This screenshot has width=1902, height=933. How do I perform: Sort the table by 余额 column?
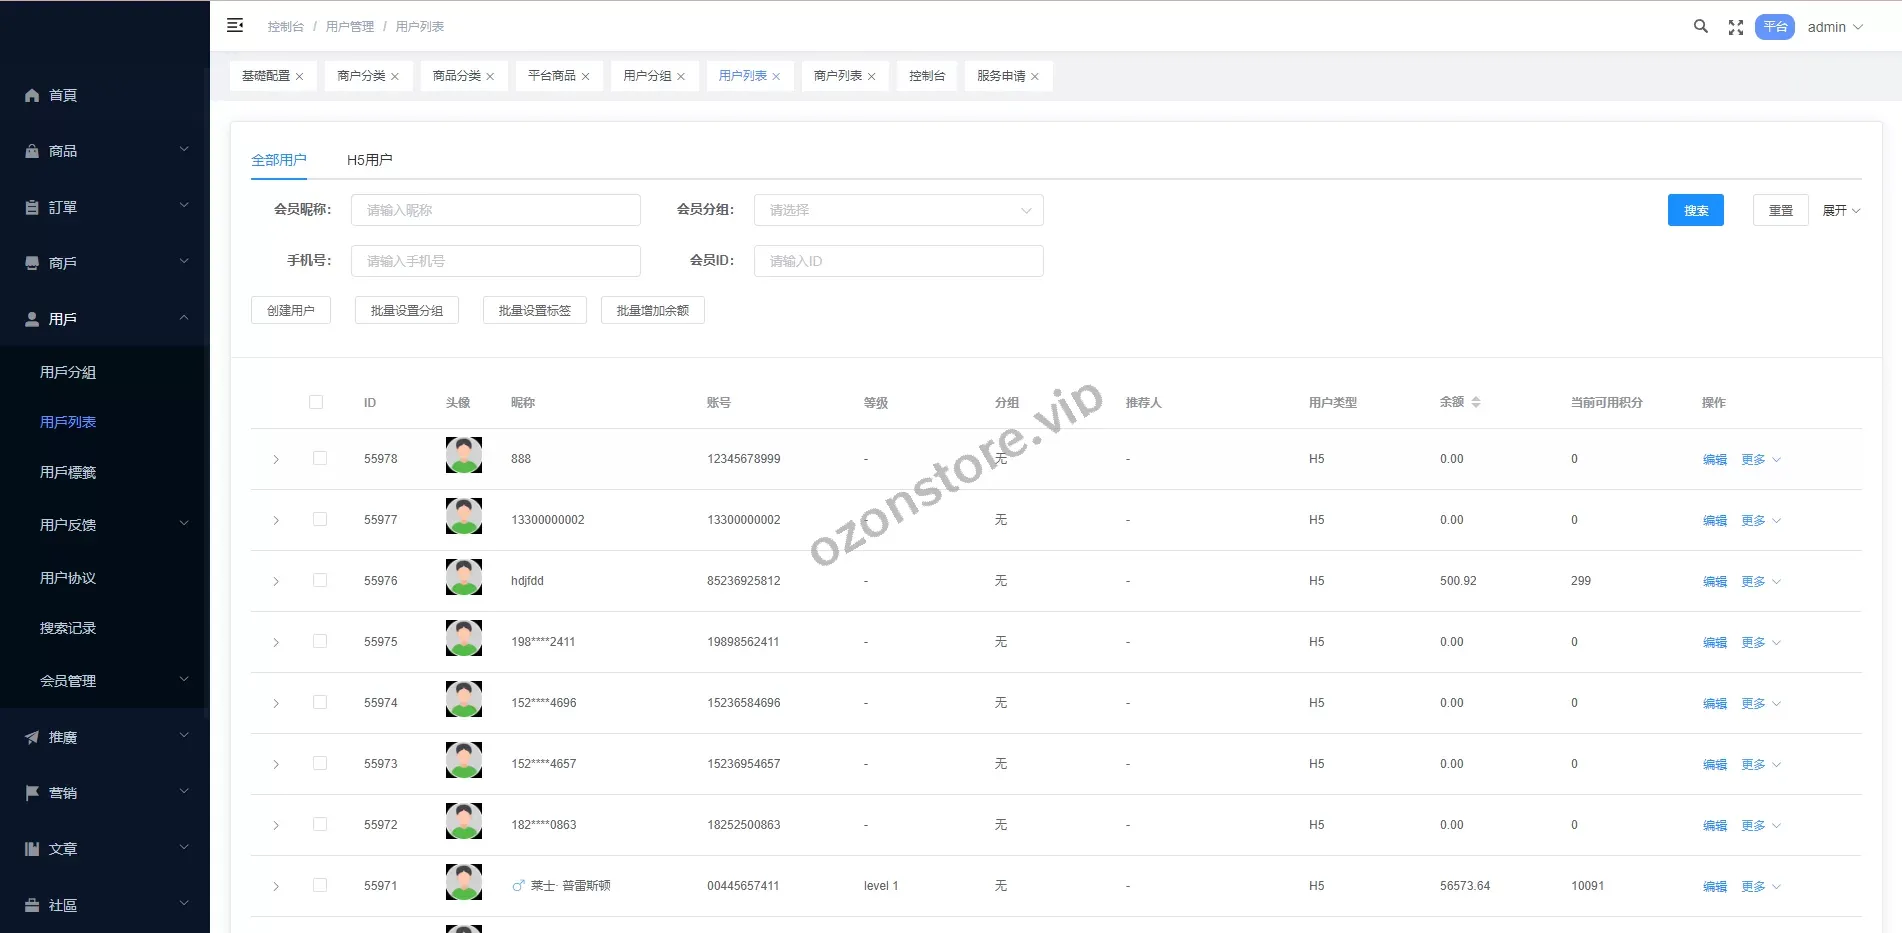pos(1475,402)
